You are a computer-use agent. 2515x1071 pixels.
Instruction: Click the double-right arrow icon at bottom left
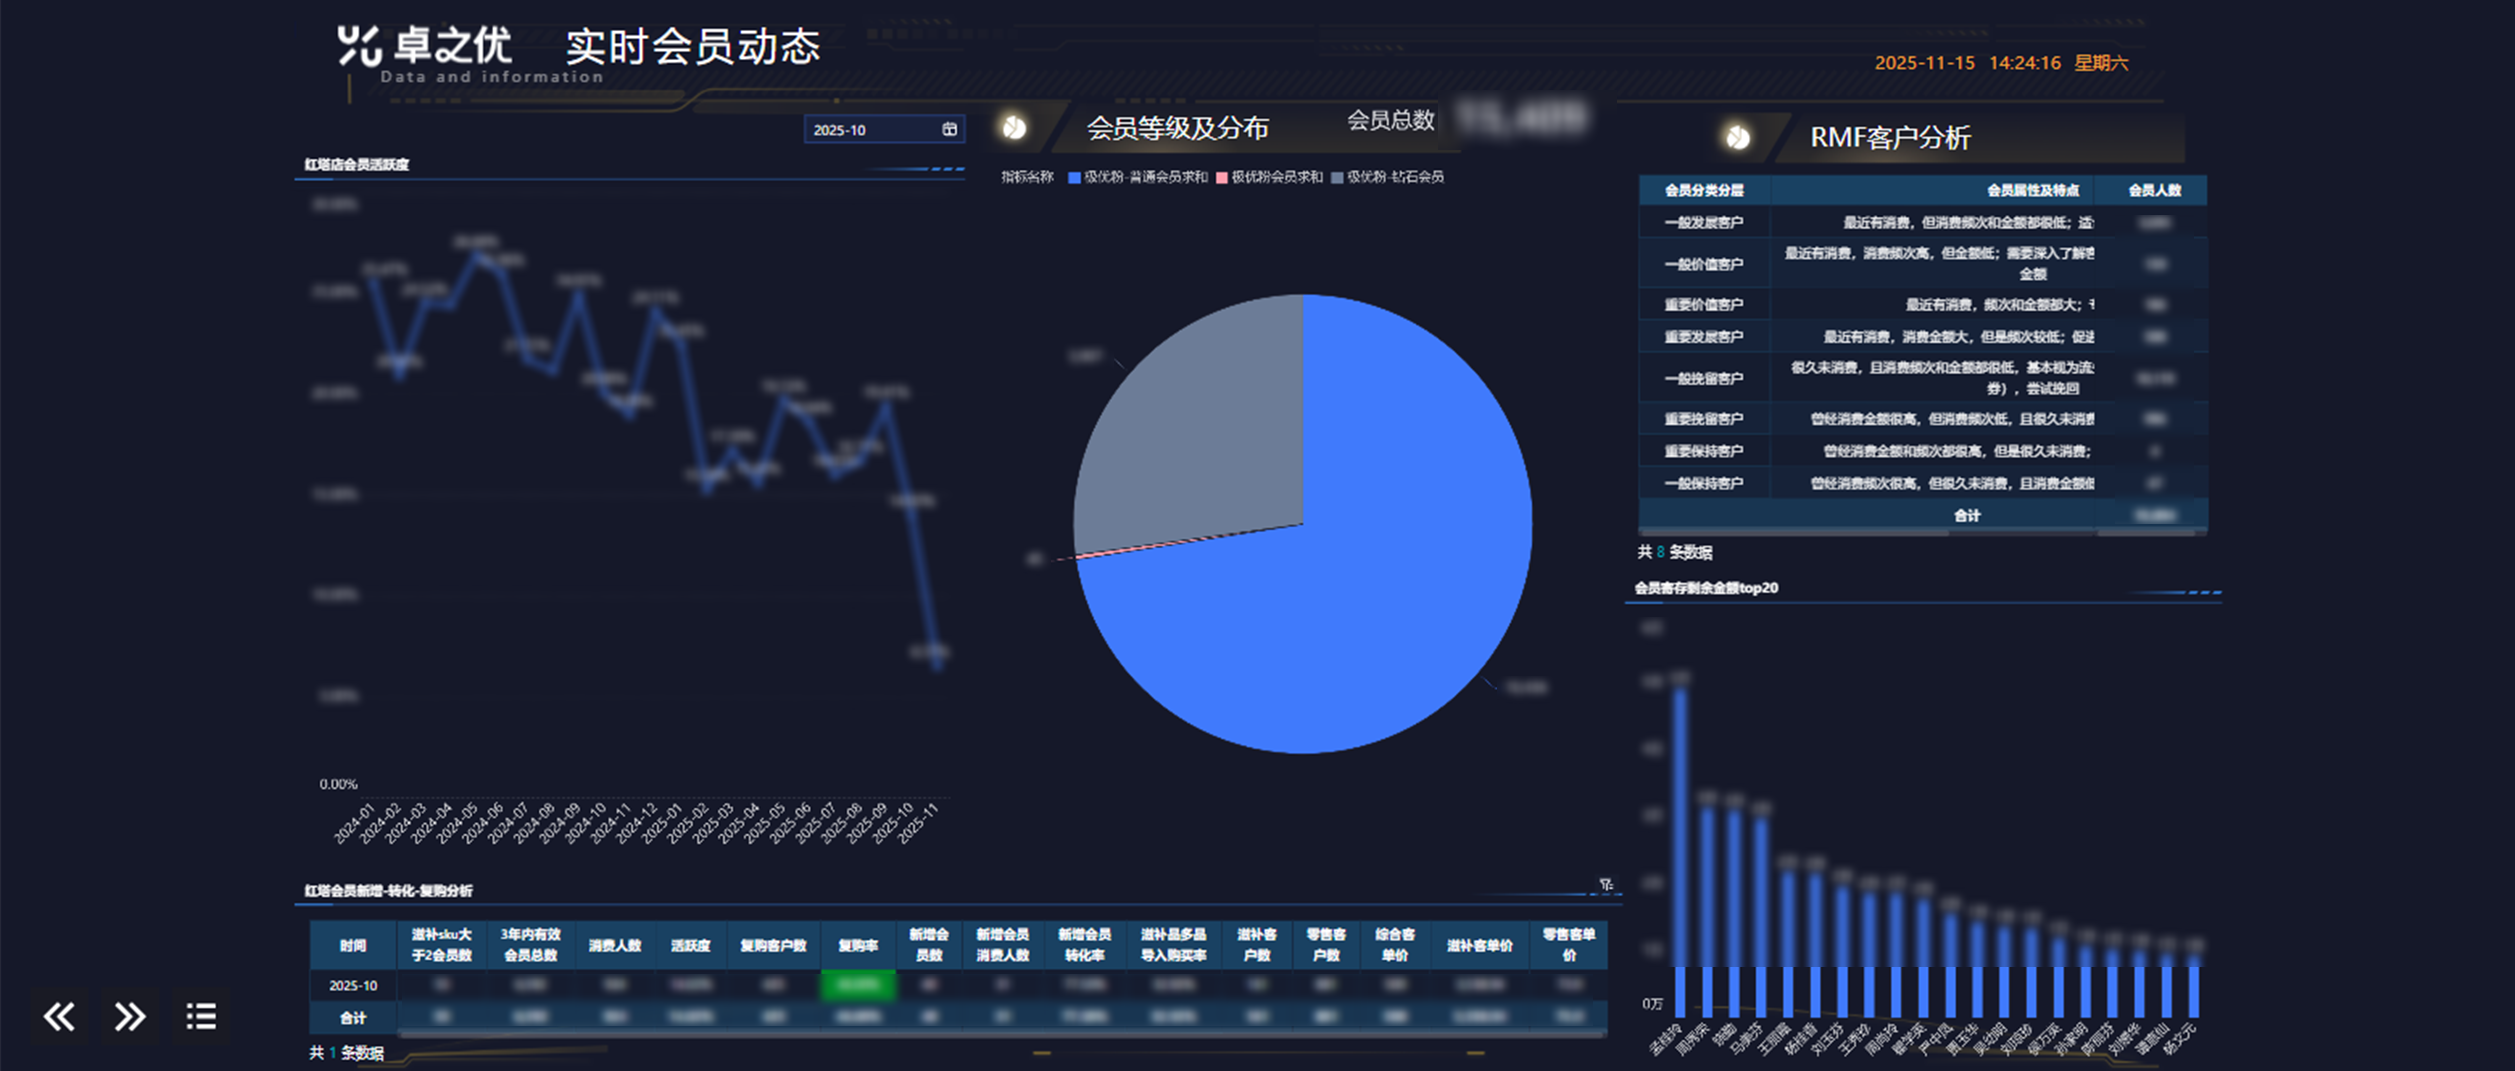[130, 1016]
